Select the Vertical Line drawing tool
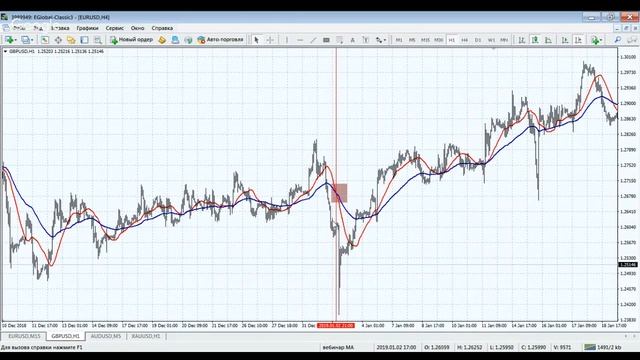 point(287,40)
